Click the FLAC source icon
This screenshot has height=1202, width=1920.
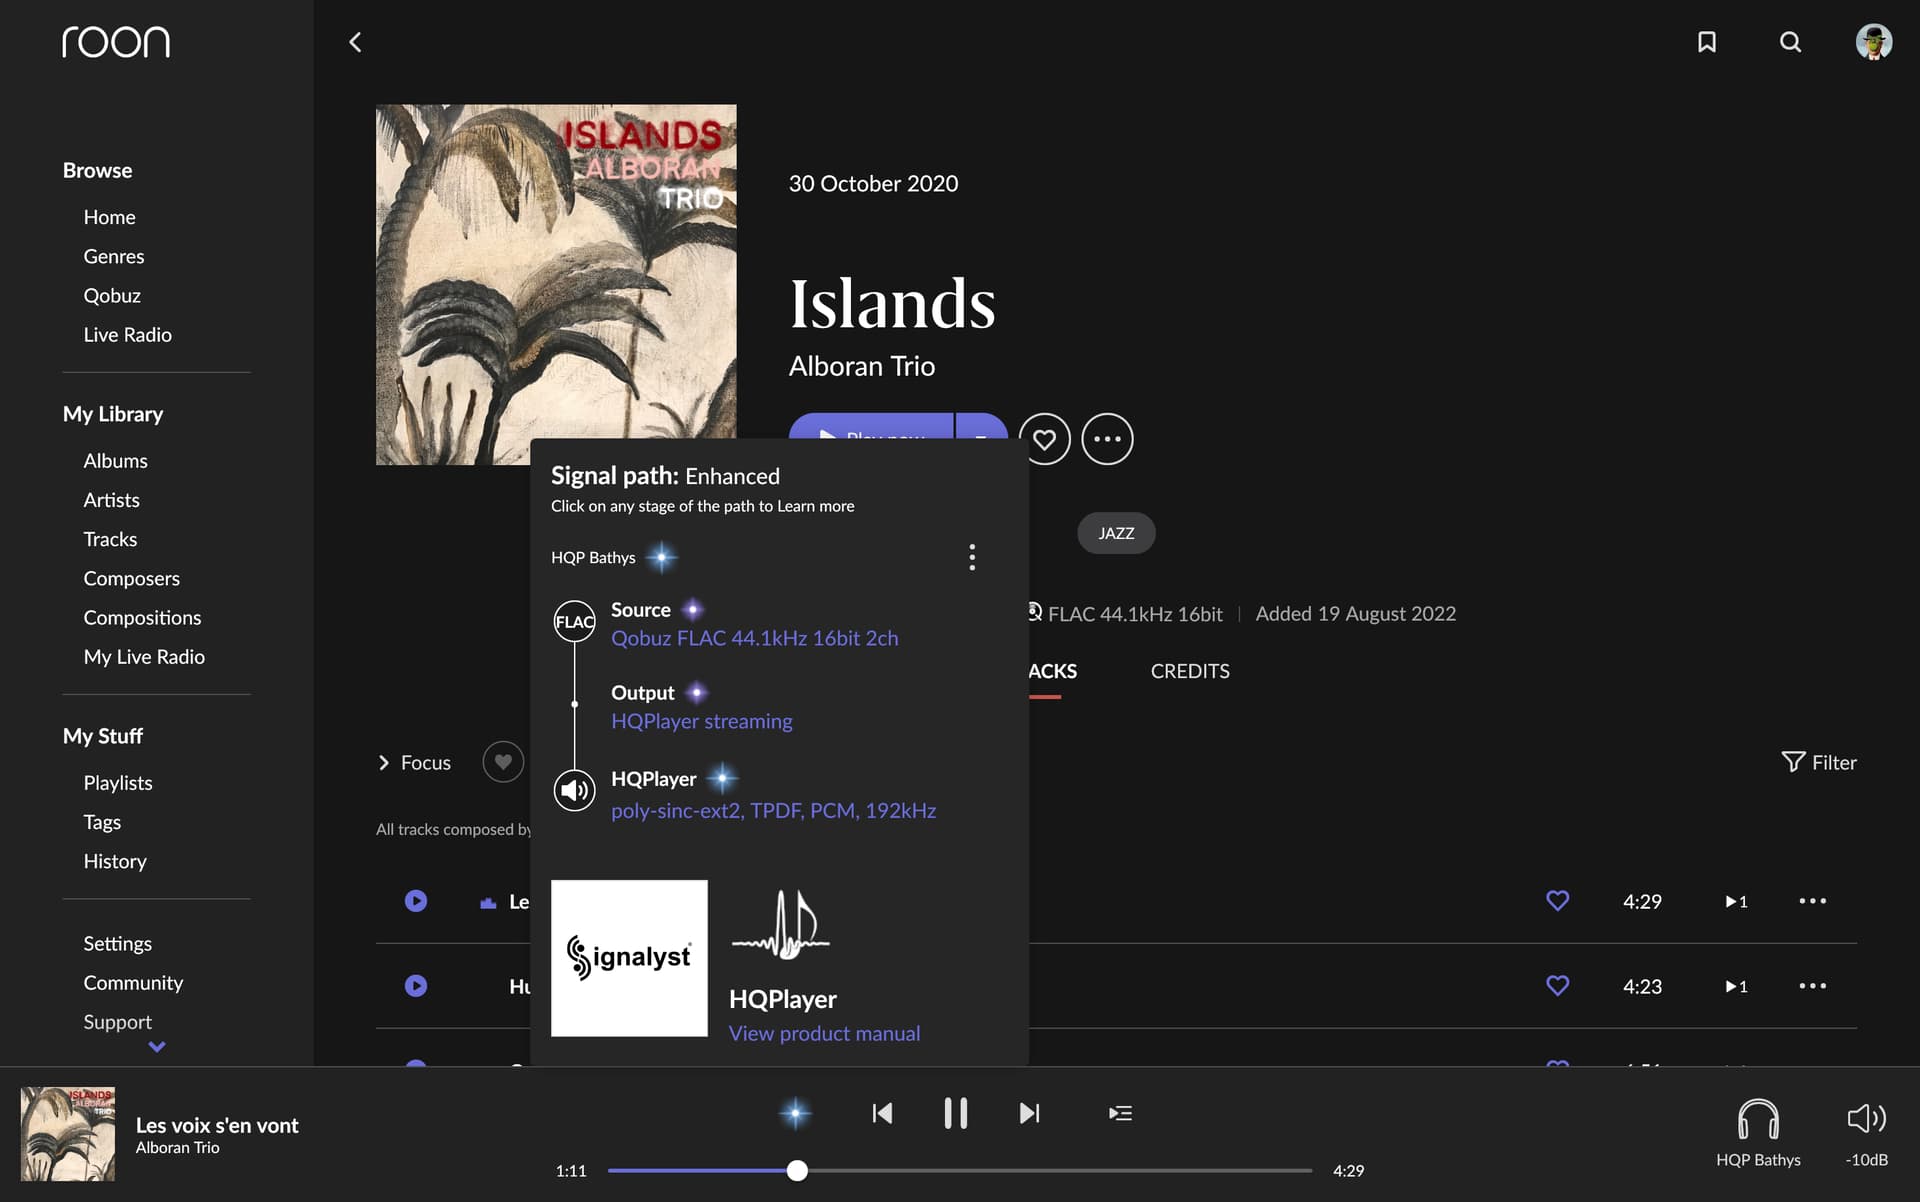(x=574, y=621)
